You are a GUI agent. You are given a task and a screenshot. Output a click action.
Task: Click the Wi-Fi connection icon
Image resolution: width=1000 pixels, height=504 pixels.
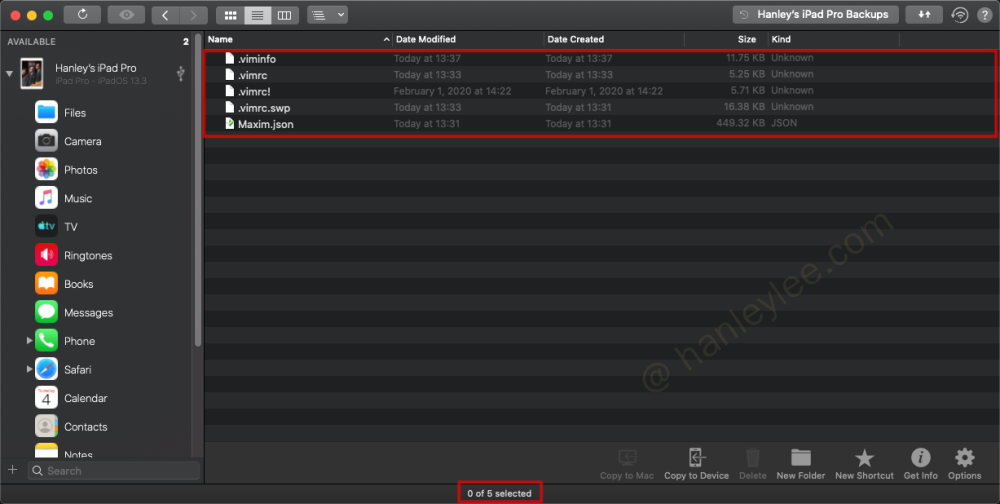coord(960,15)
